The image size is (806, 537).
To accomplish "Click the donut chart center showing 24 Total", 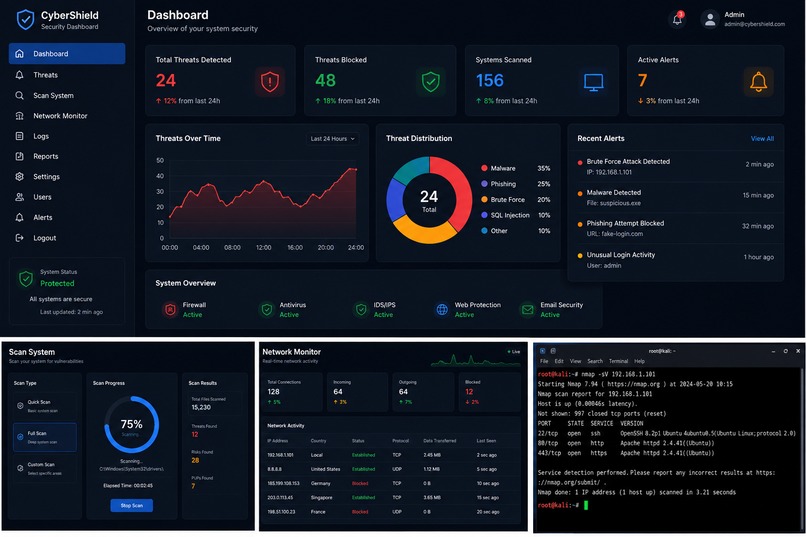I will [x=429, y=200].
